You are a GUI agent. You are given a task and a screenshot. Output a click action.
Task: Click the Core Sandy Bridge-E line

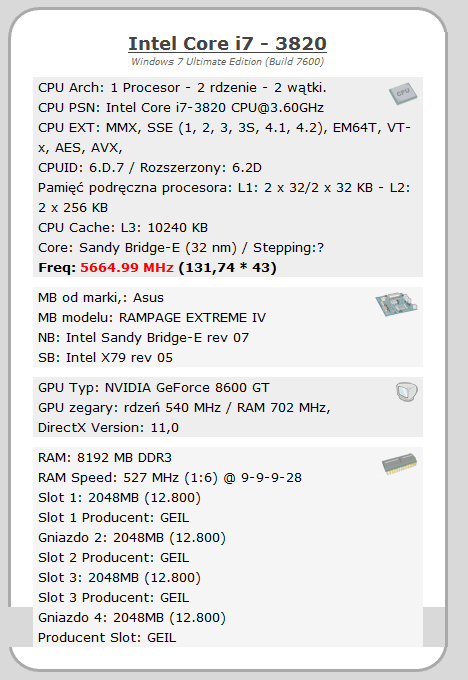(x=181, y=248)
